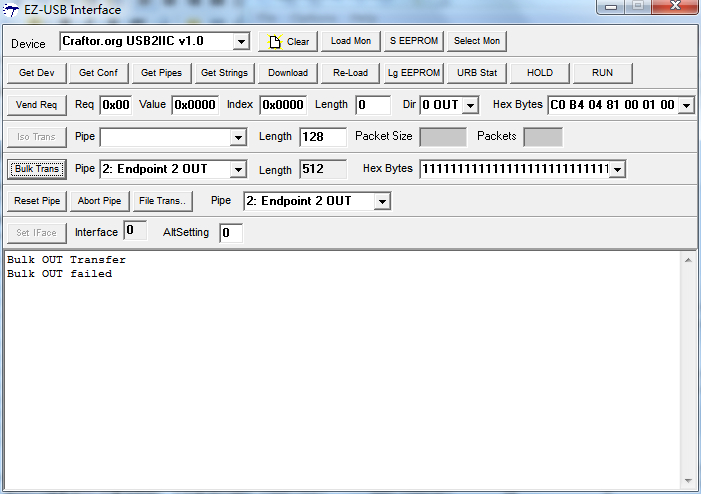Expand the Dir 0 OUT dropdown
The image size is (701, 494).
pos(470,105)
